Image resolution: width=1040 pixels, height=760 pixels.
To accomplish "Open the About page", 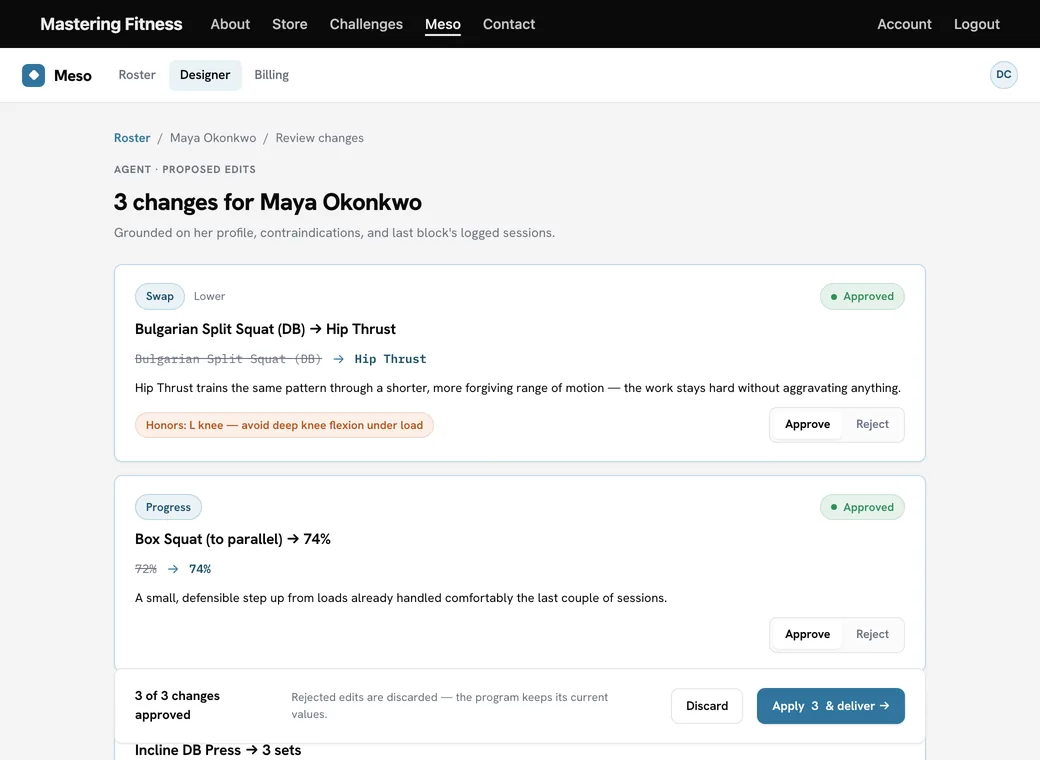I will (230, 24).
